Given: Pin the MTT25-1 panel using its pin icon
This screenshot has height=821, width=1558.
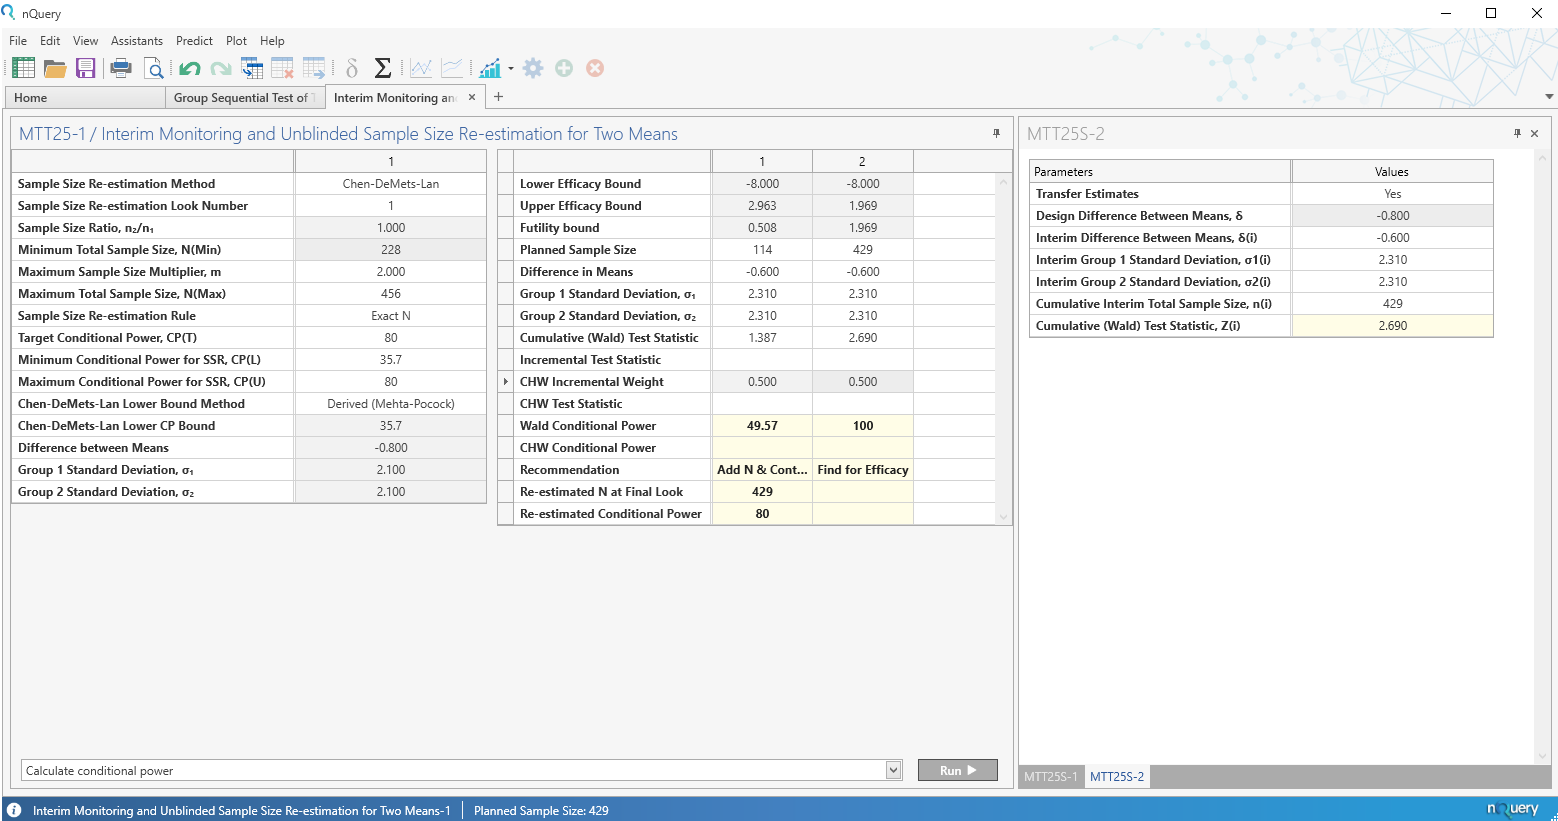Looking at the screenshot, I should [995, 133].
